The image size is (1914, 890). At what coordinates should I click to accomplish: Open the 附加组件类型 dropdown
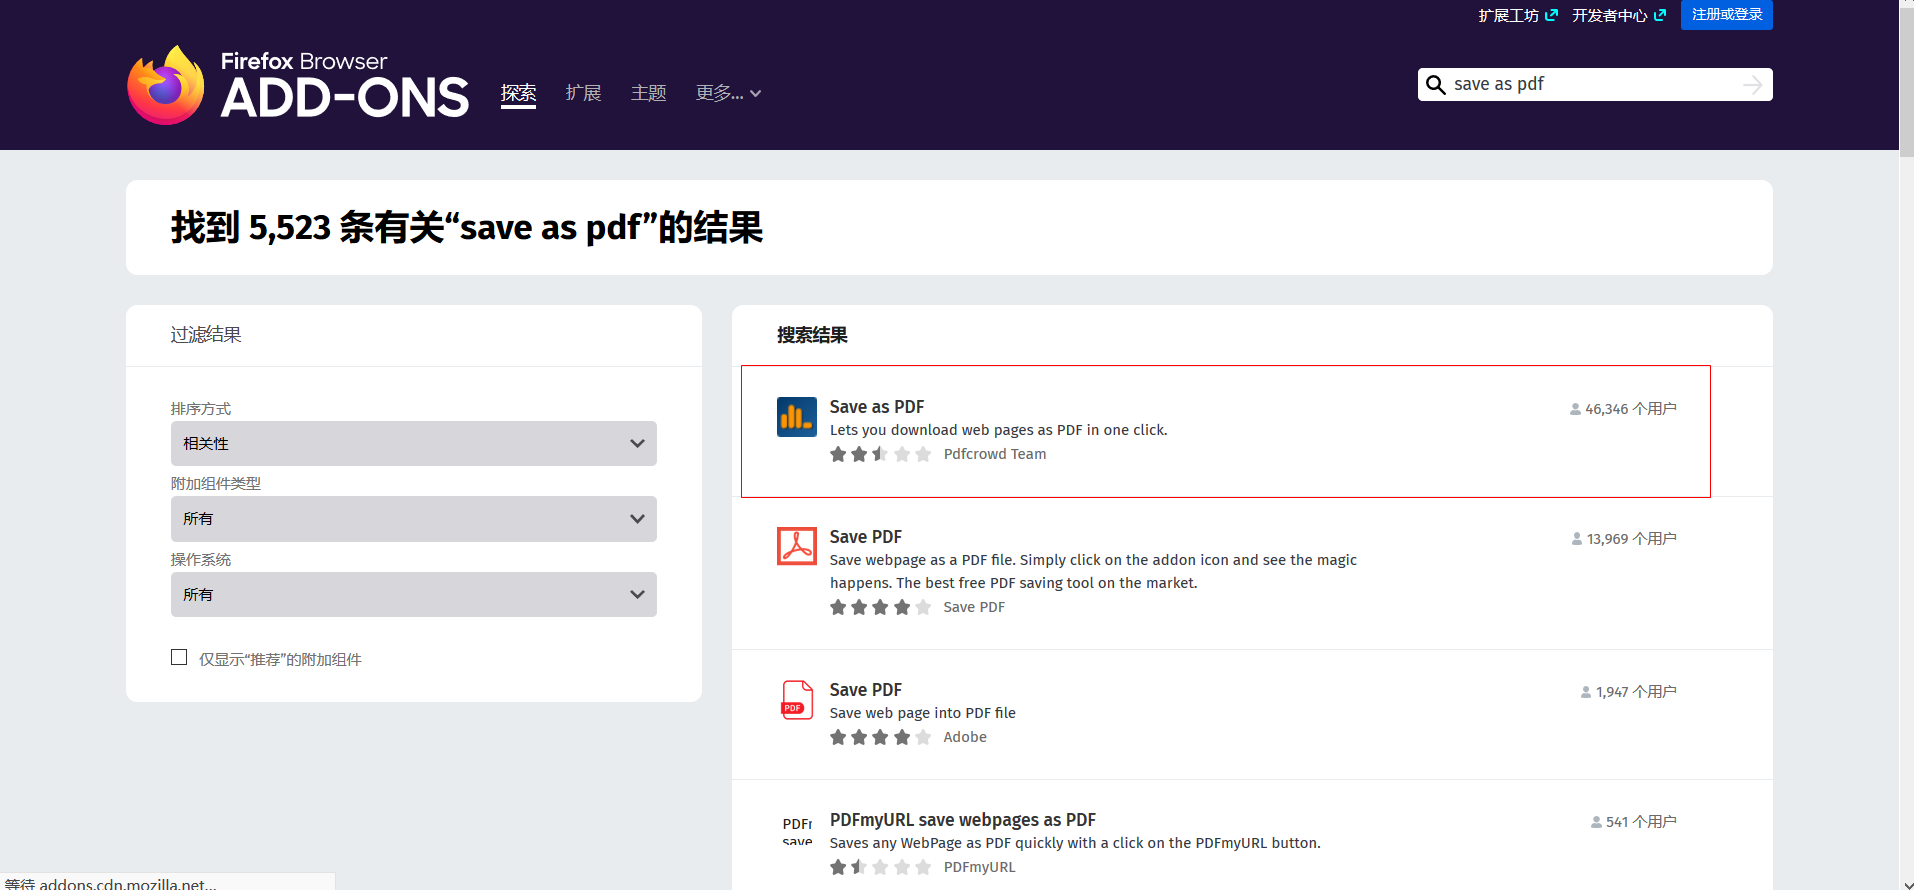[x=414, y=519]
